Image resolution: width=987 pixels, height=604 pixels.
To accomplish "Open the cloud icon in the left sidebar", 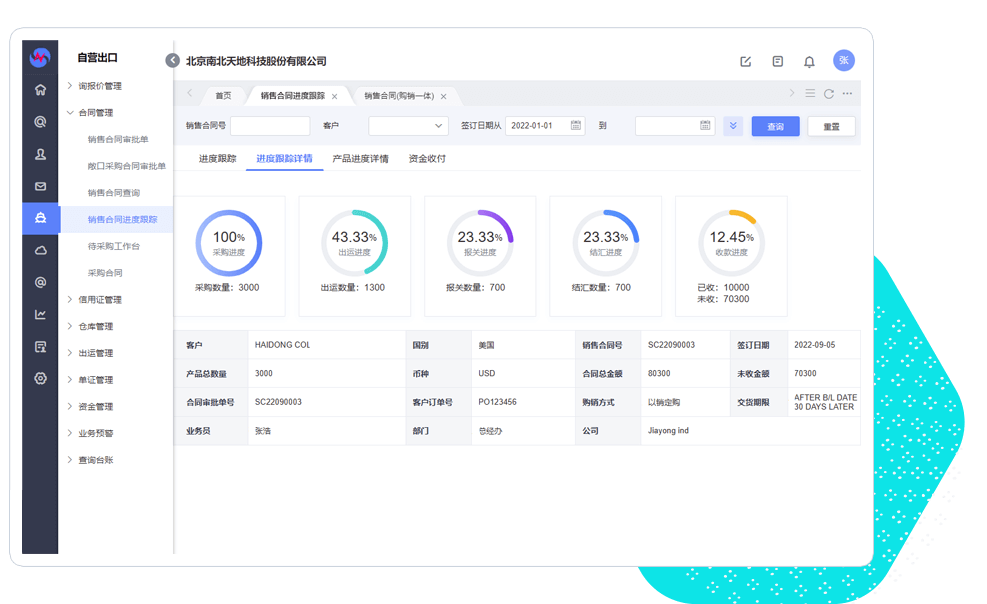I will 40,250.
